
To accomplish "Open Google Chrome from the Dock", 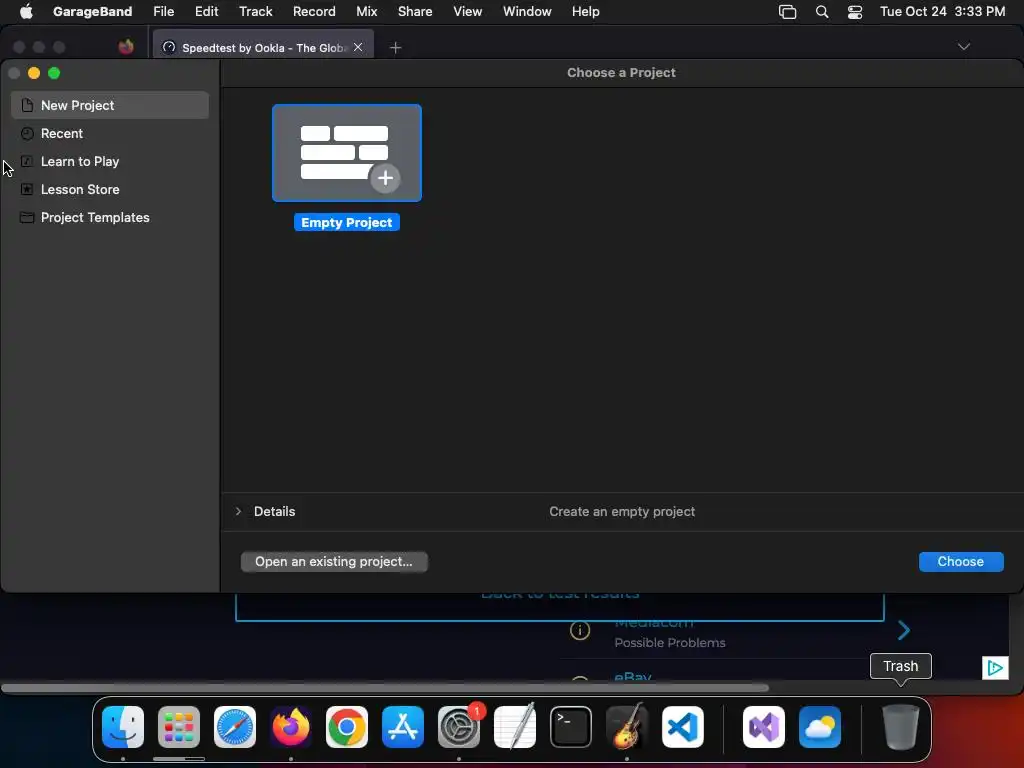I will (347, 727).
